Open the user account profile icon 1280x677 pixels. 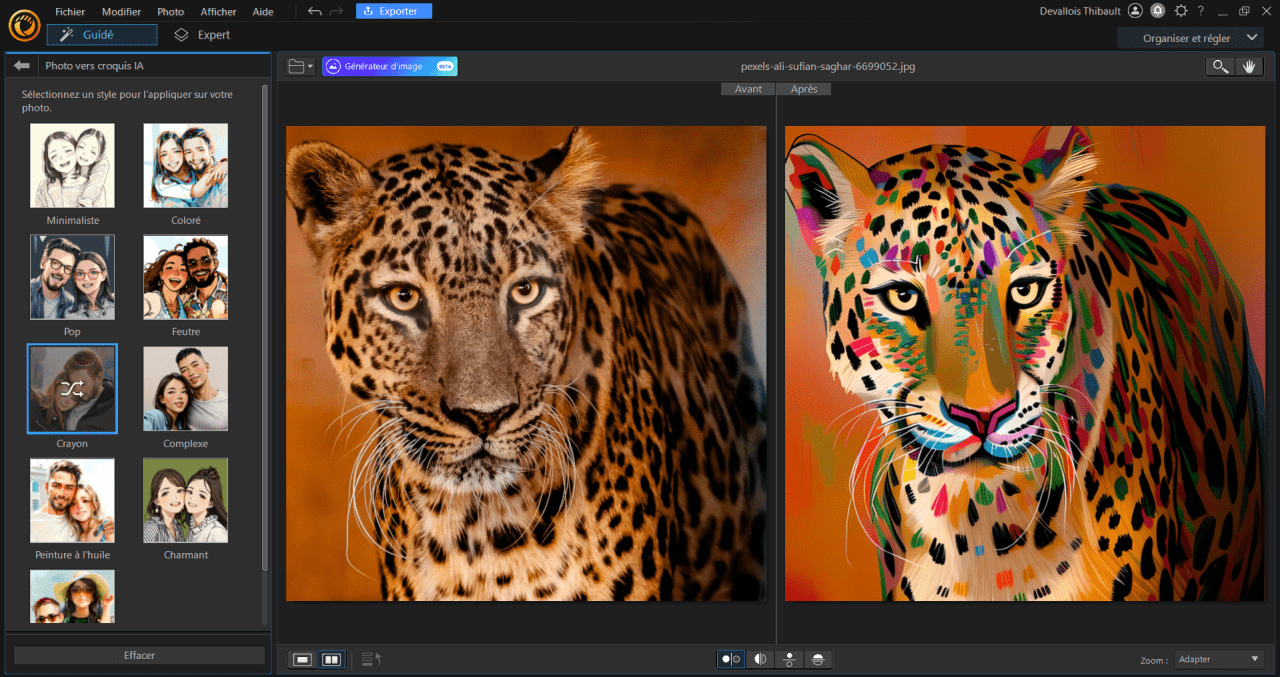(x=1135, y=11)
